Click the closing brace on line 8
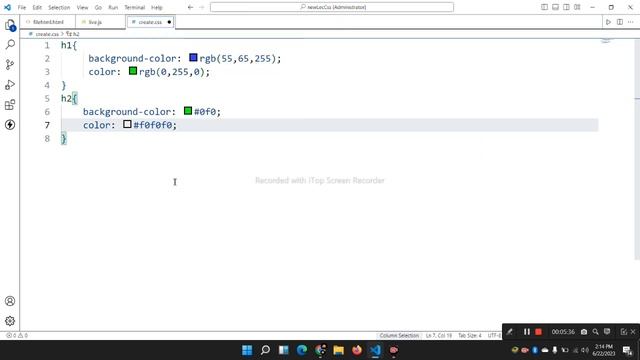 (64, 139)
